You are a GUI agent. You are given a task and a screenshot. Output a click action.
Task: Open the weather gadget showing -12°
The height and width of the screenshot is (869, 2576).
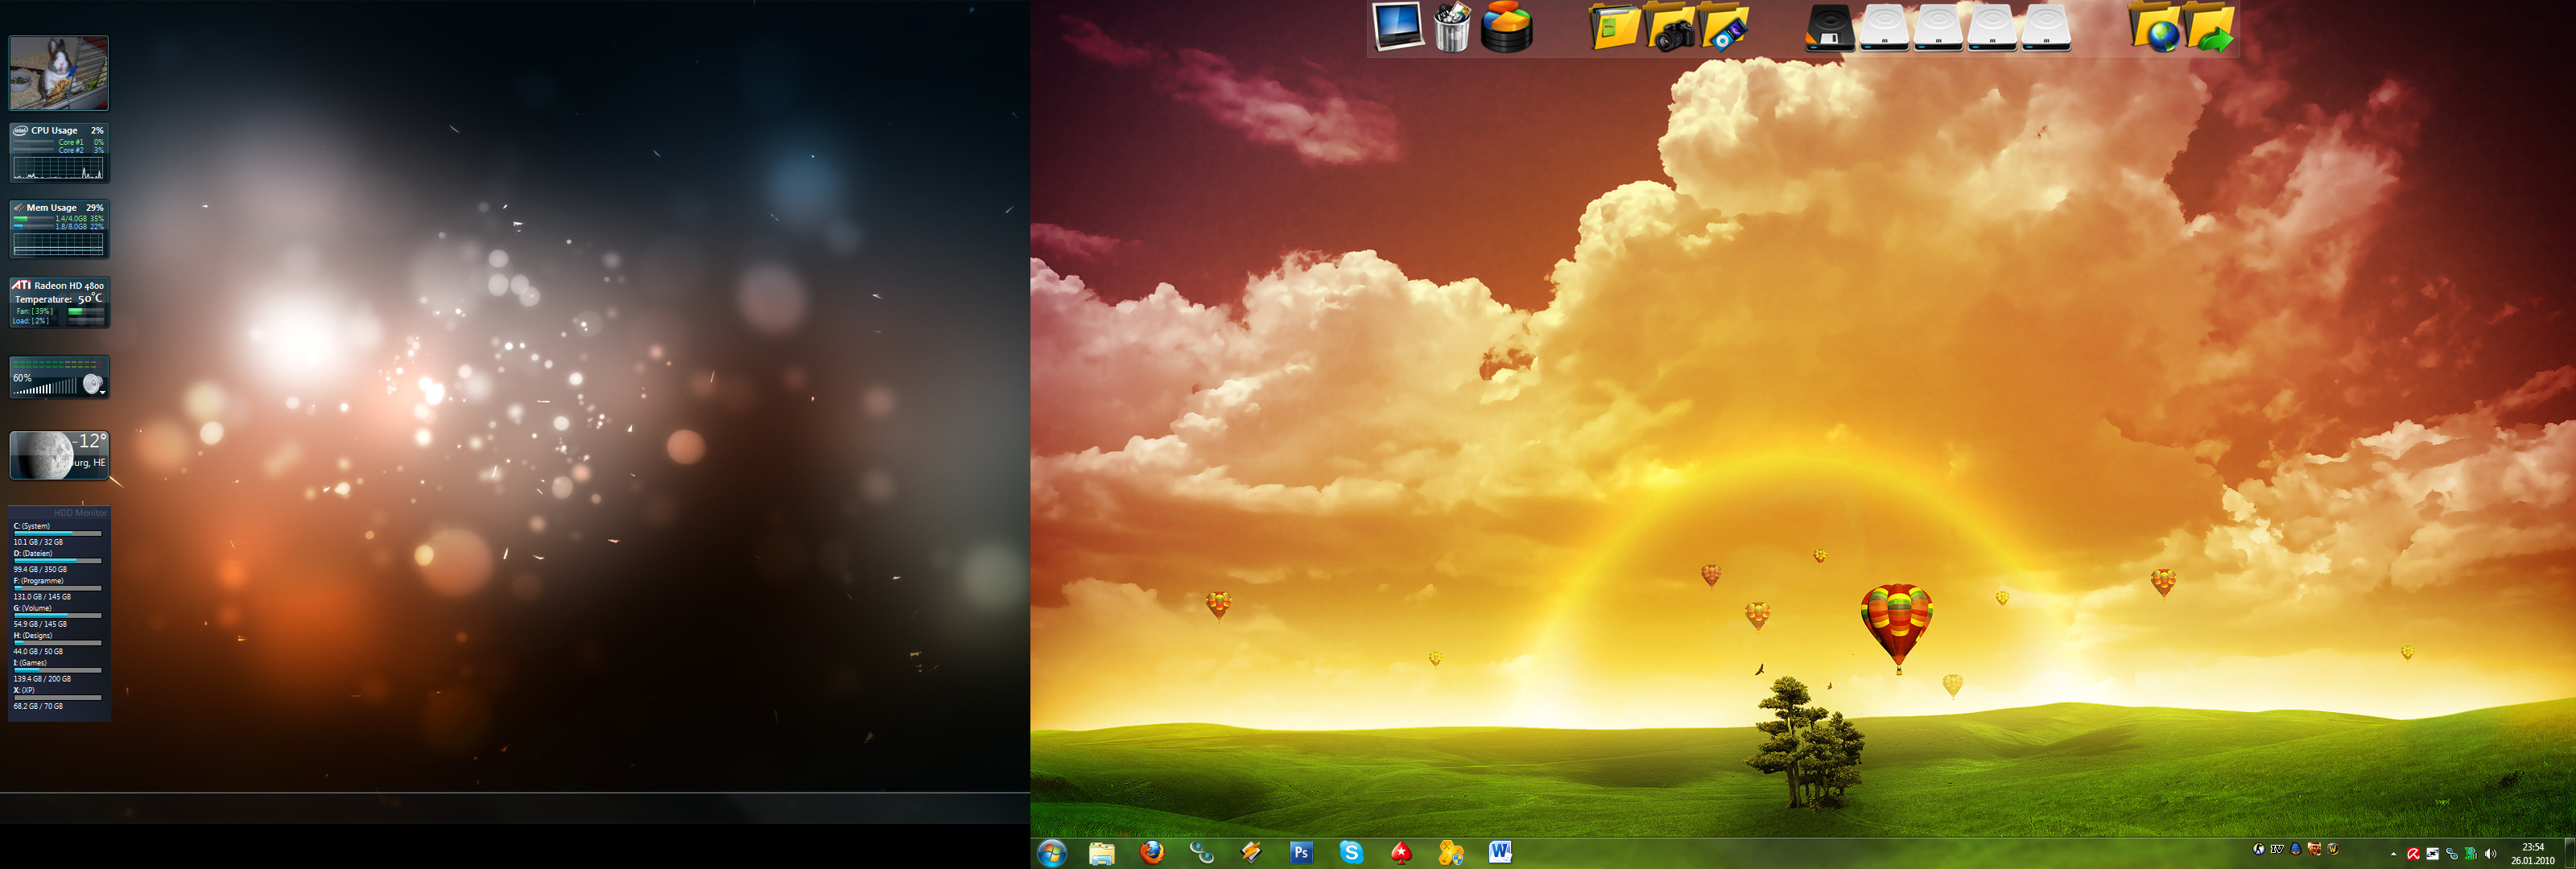pyautogui.click(x=59, y=456)
